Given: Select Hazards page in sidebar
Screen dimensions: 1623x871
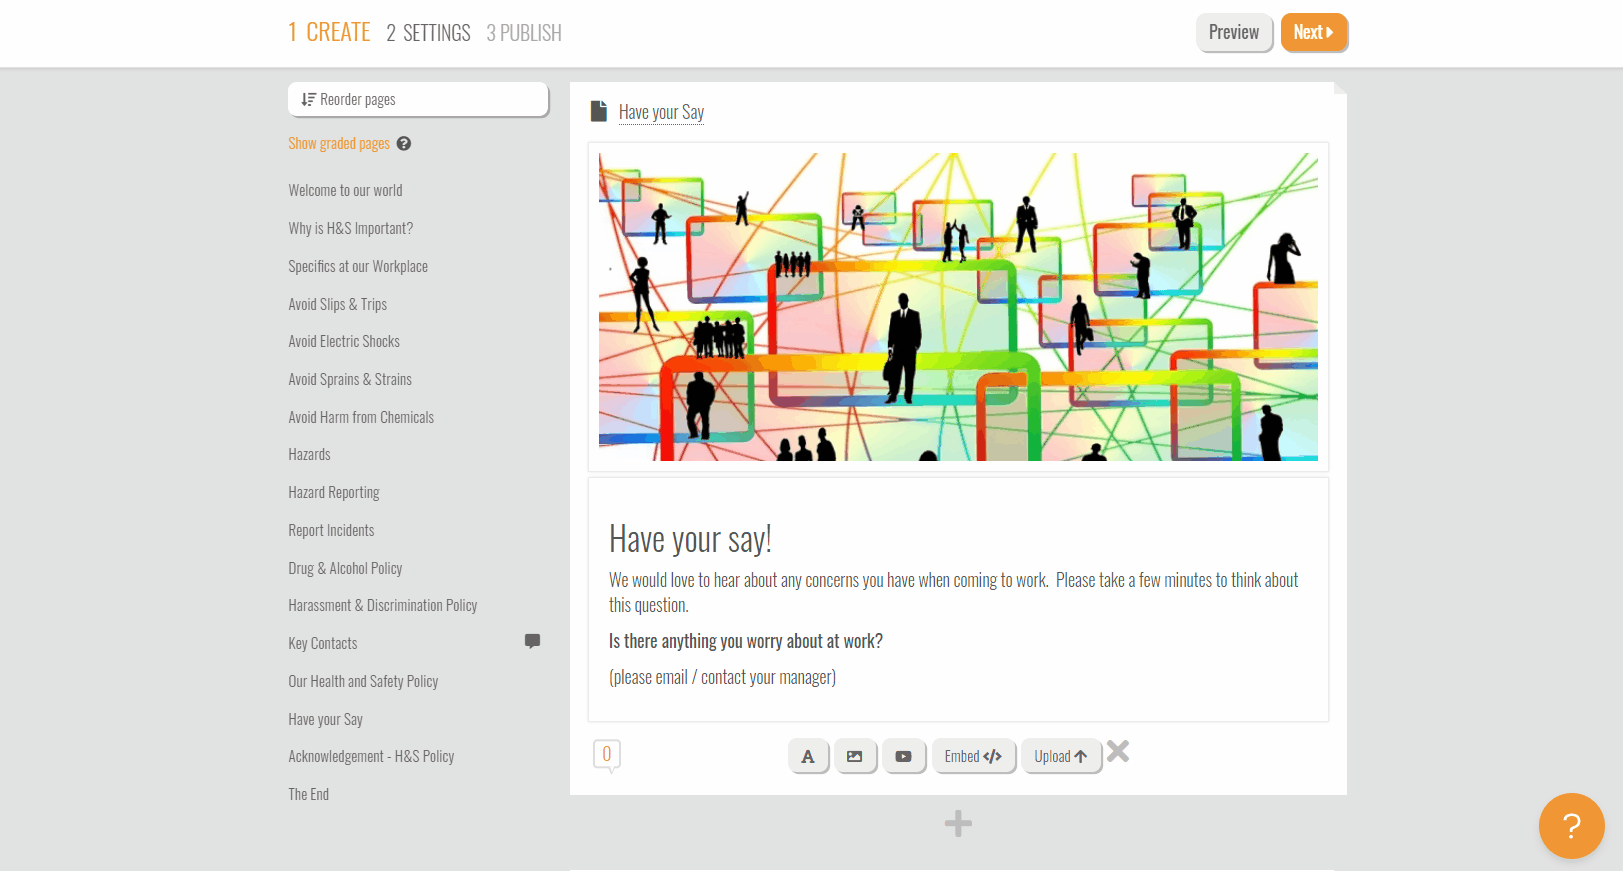Looking at the screenshot, I should (309, 455).
